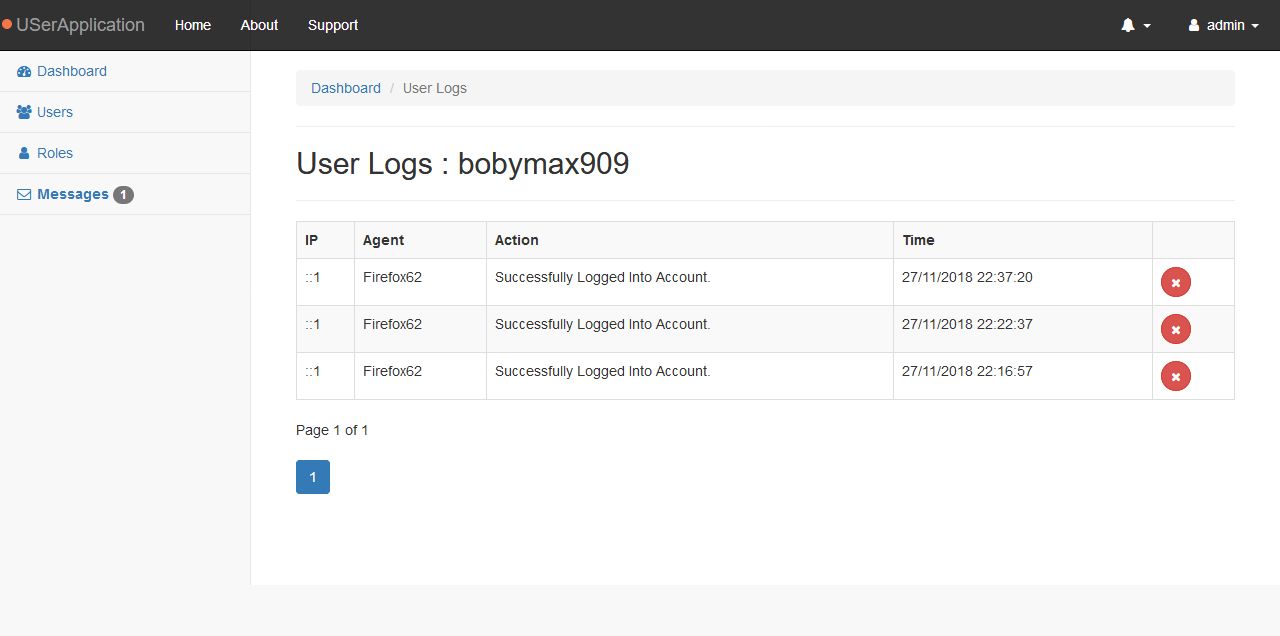Screen dimensions: 1280x636
Task: Select page 1 pagination button
Action: tap(312, 477)
